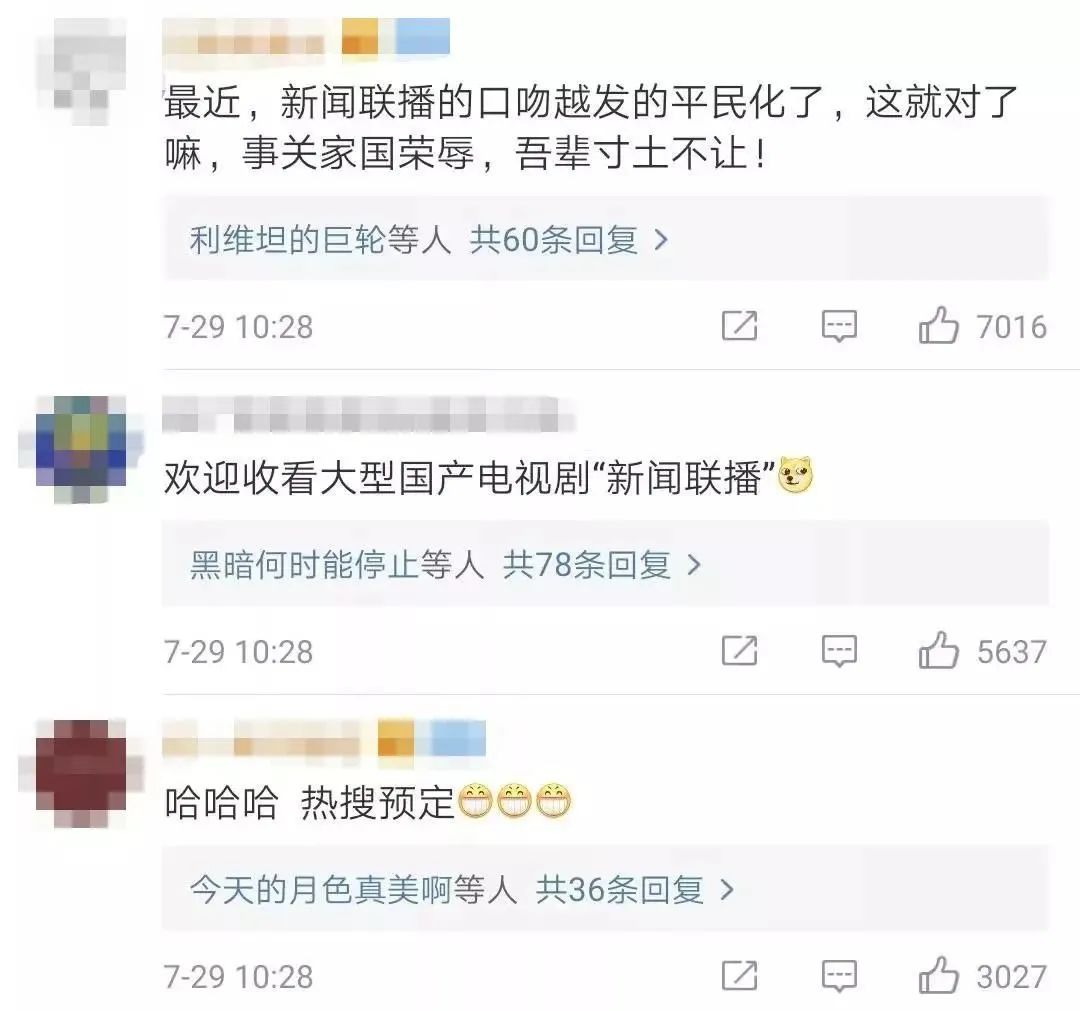Open the third commenter's dark red avatar
The height and width of the screenshot is (1011, 1080).
point(81,773)
